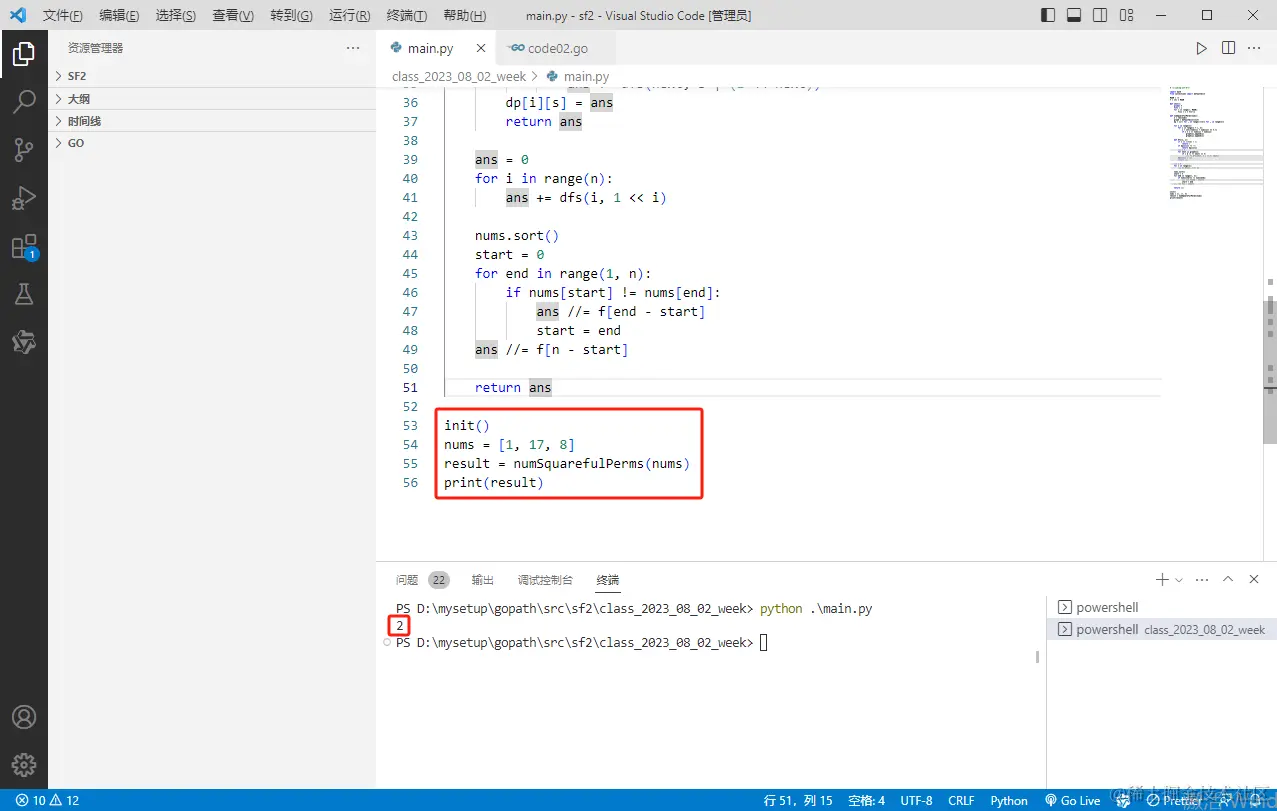Open the Run and Debug view icon

coord(24,198)
